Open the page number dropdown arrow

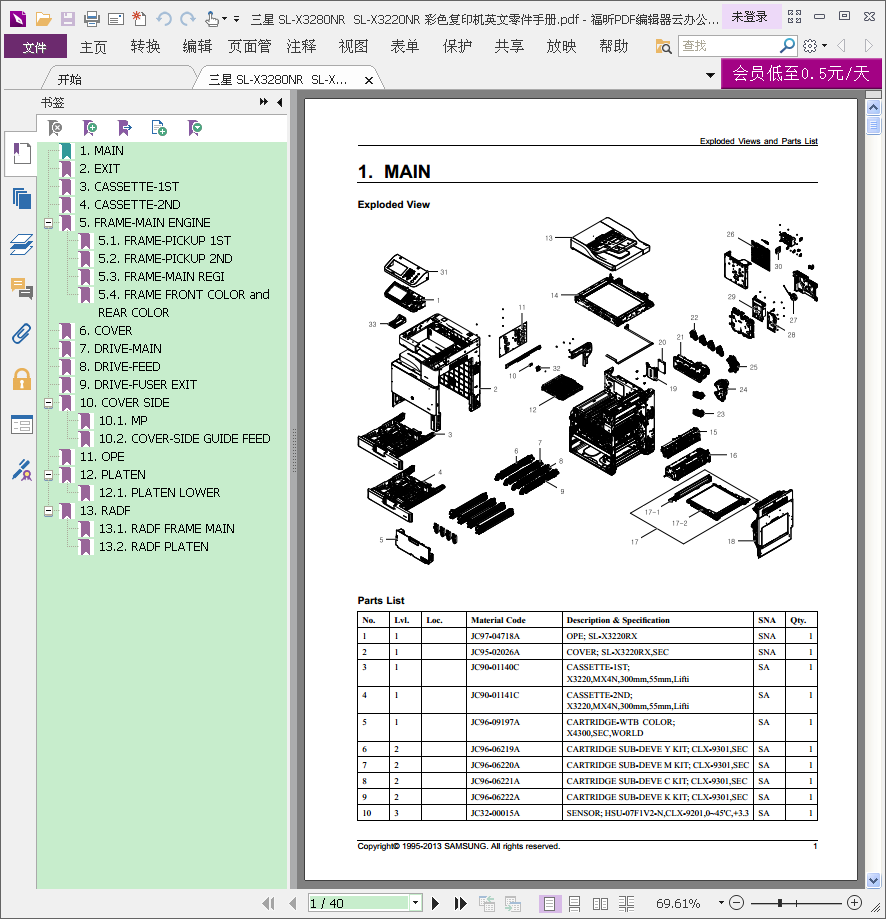pyautogui.click(x=415, y=903)
